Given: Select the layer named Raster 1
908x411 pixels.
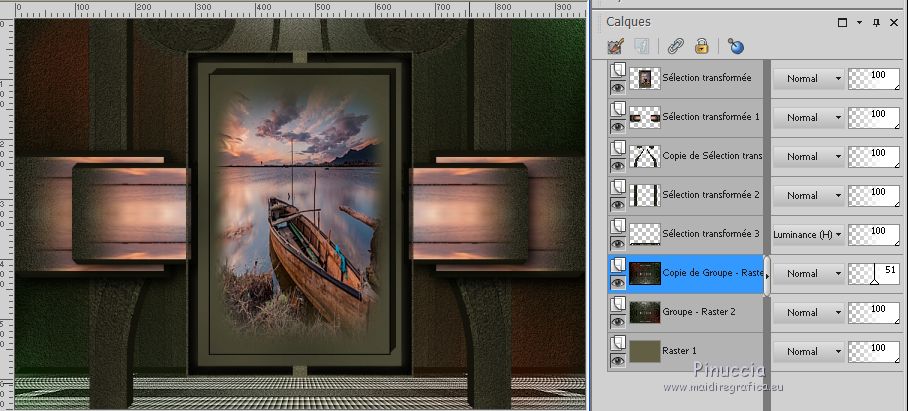Looking at the screenshot, I should pyautogui.click(x=679, y=350).
